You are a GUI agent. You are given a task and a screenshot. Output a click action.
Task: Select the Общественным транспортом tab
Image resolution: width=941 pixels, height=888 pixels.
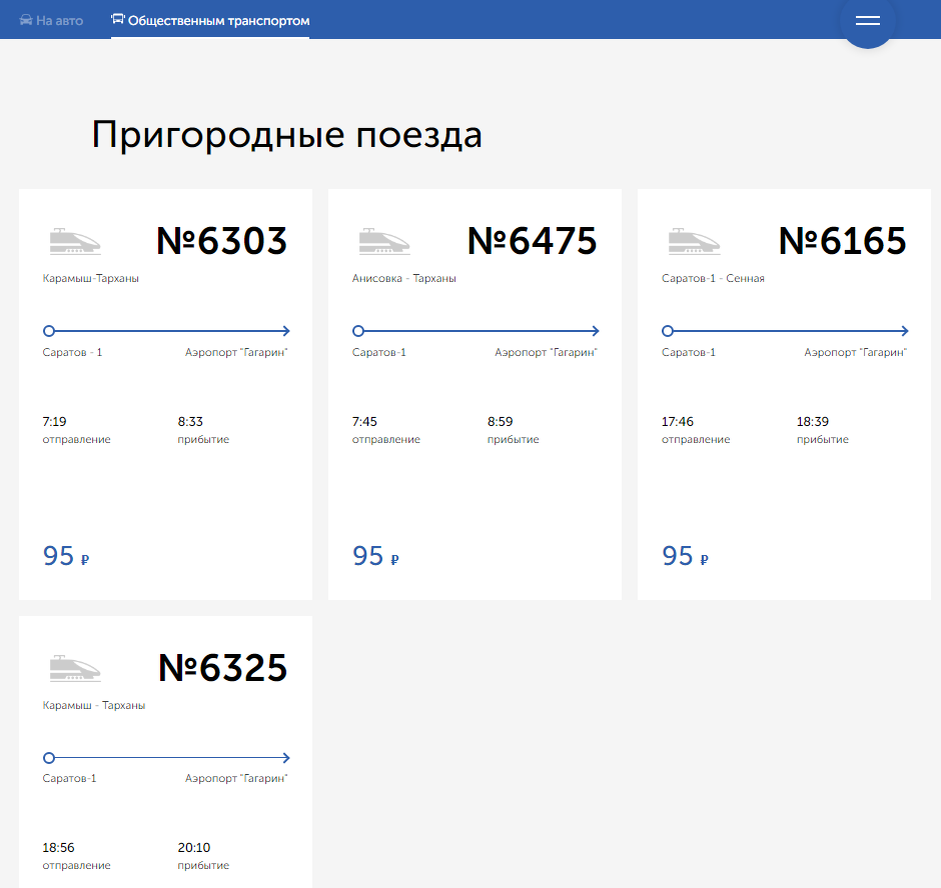210,20
